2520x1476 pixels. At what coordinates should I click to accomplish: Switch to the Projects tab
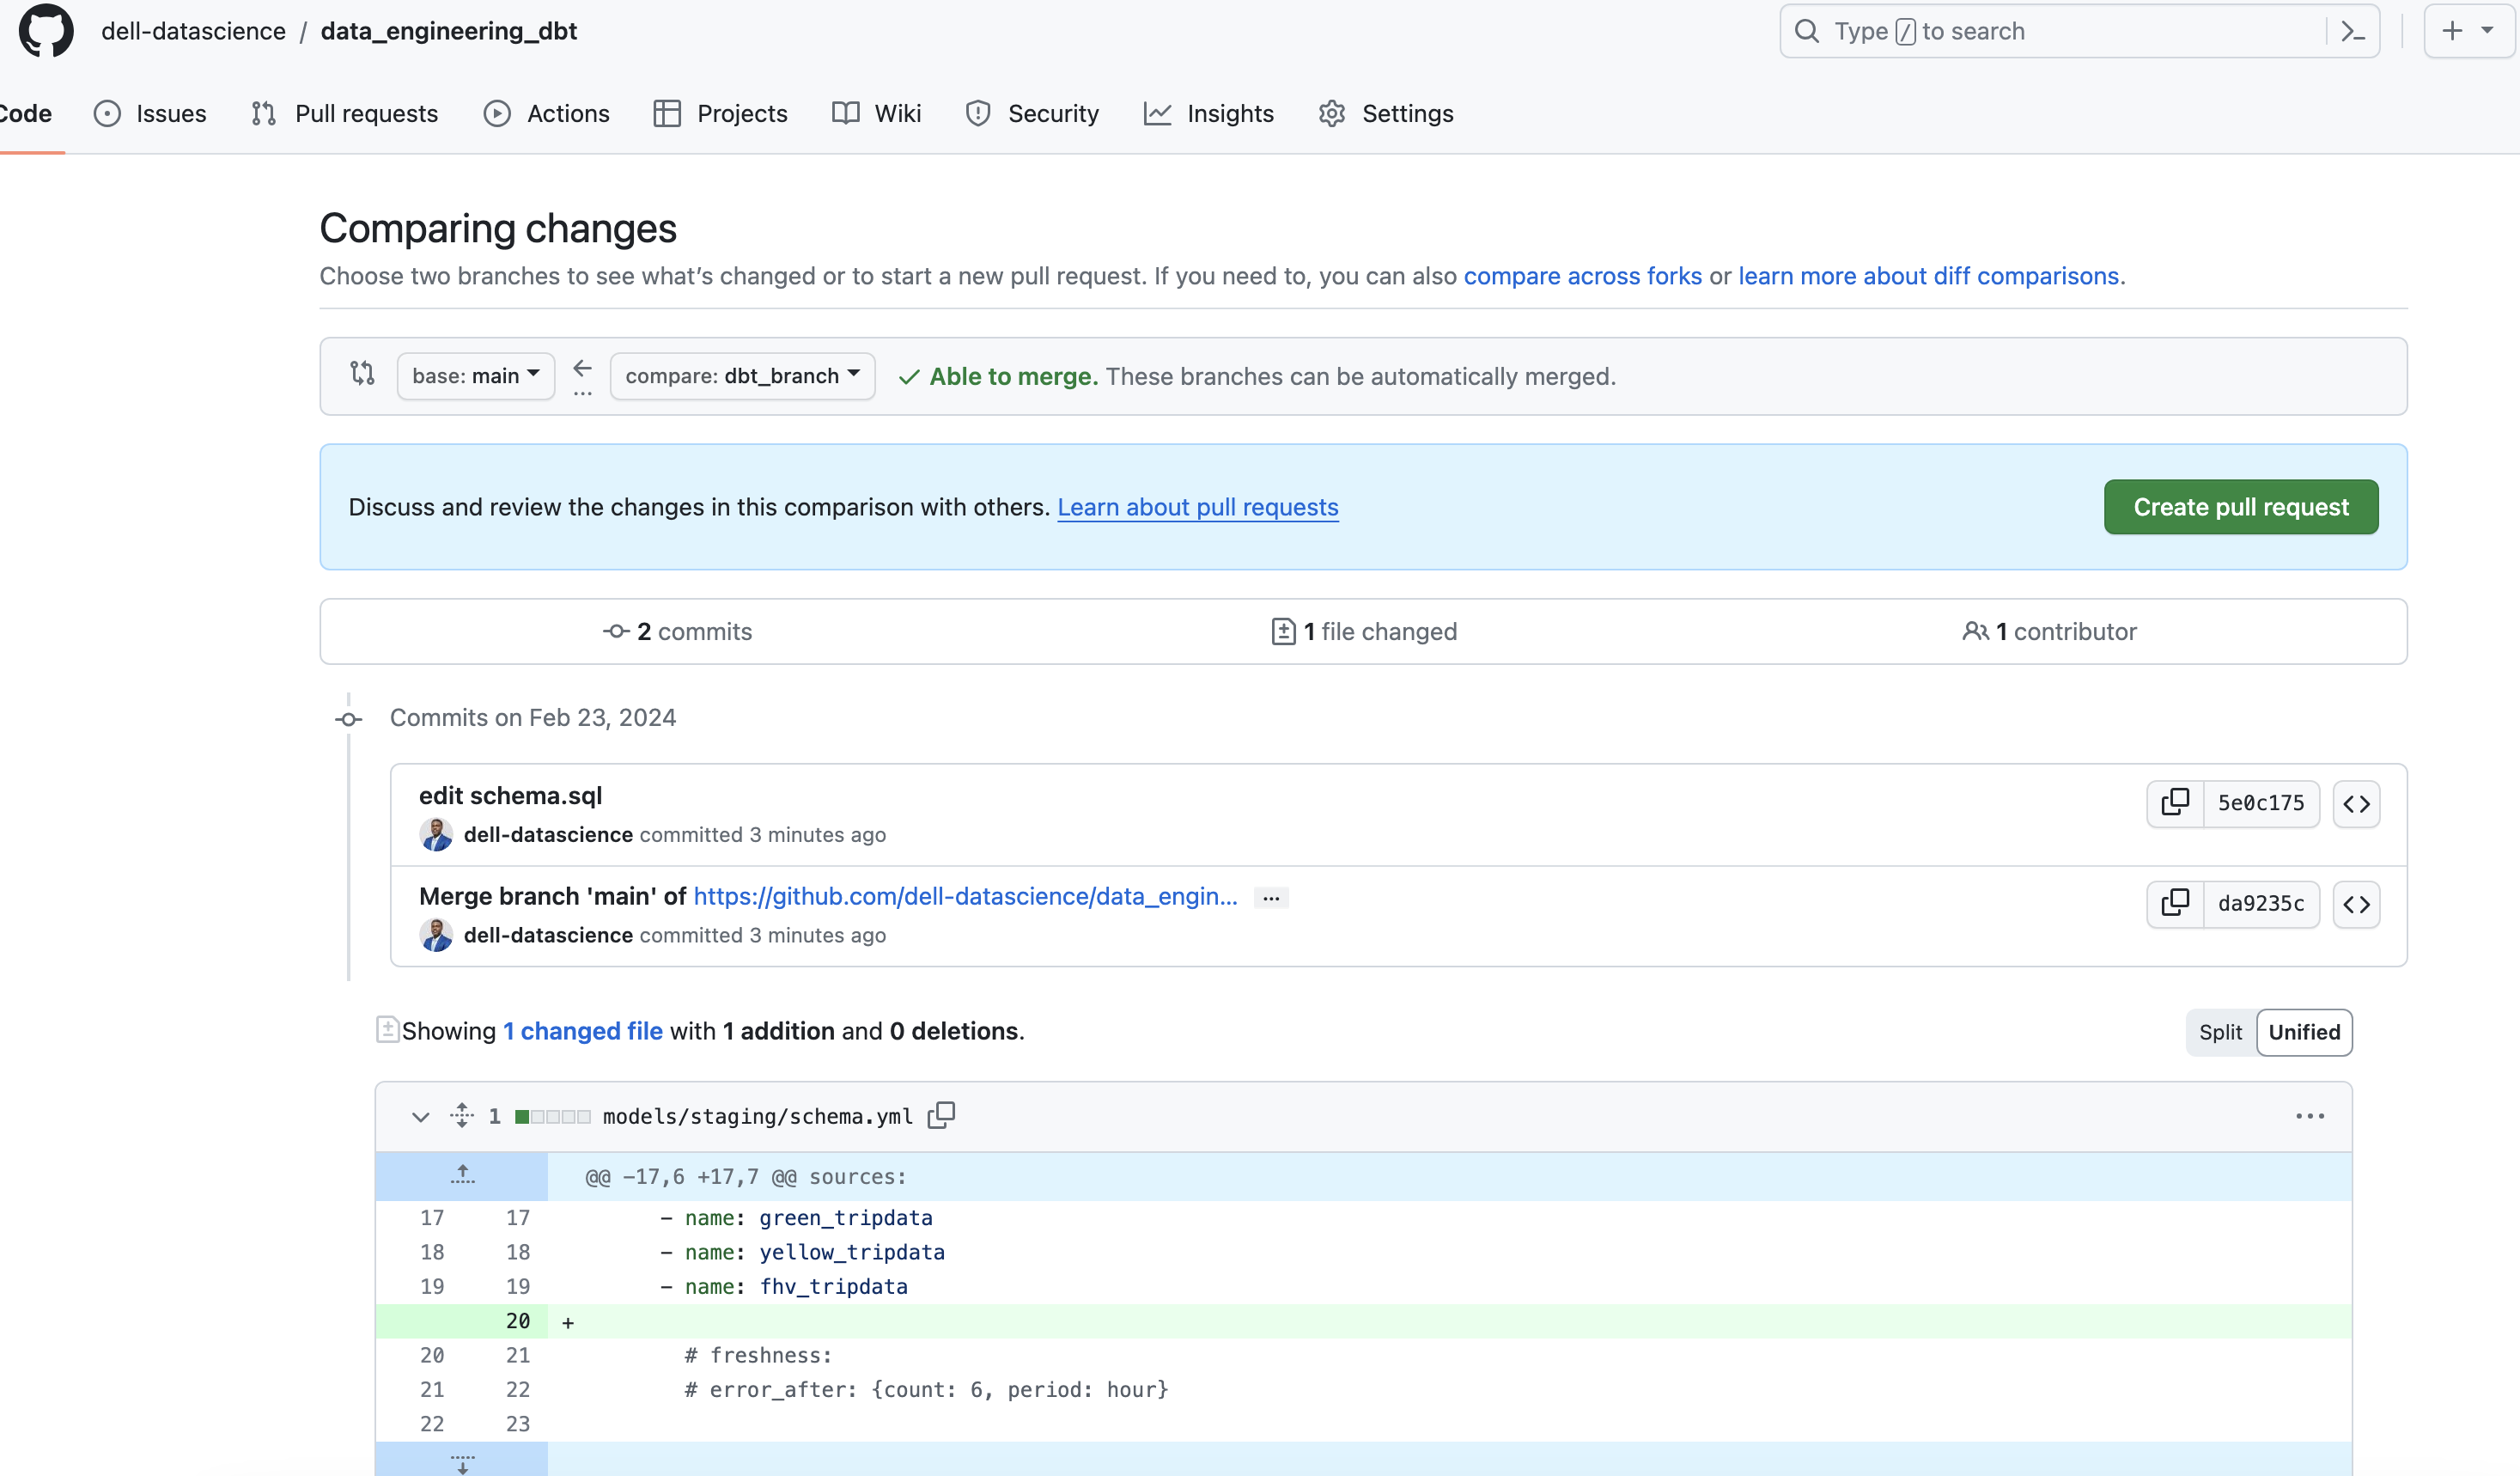click(721, 114)
